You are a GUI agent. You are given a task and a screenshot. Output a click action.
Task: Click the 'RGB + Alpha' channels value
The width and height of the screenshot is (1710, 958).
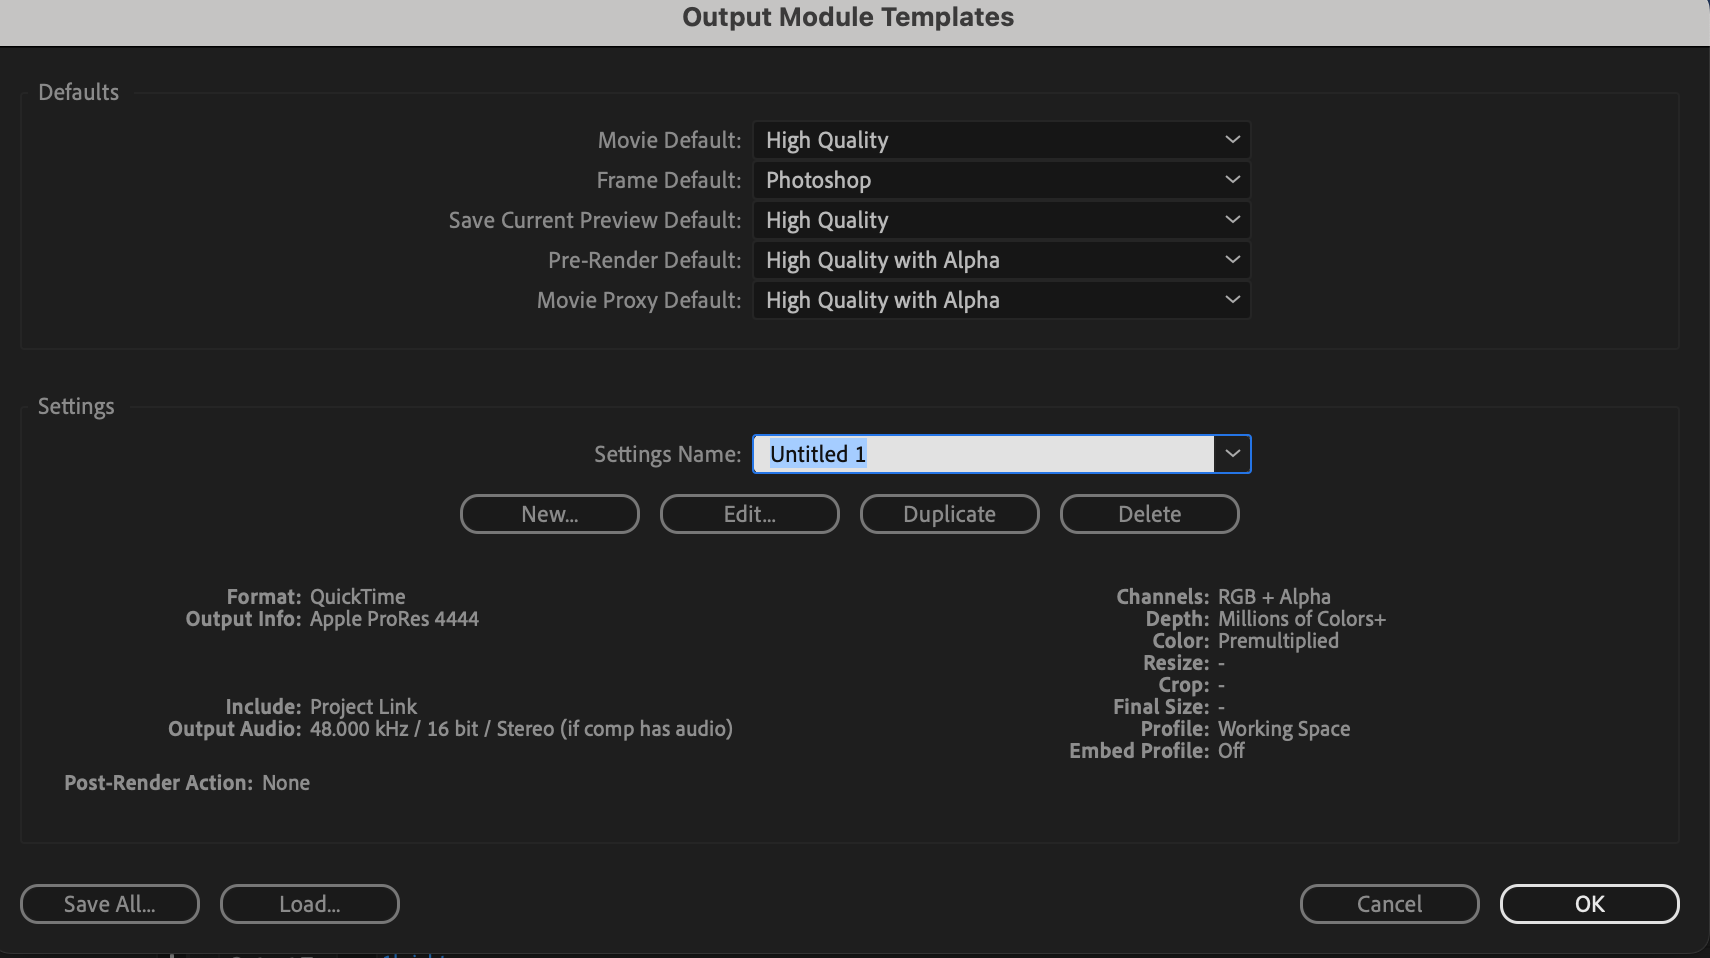coord(1274,597)
